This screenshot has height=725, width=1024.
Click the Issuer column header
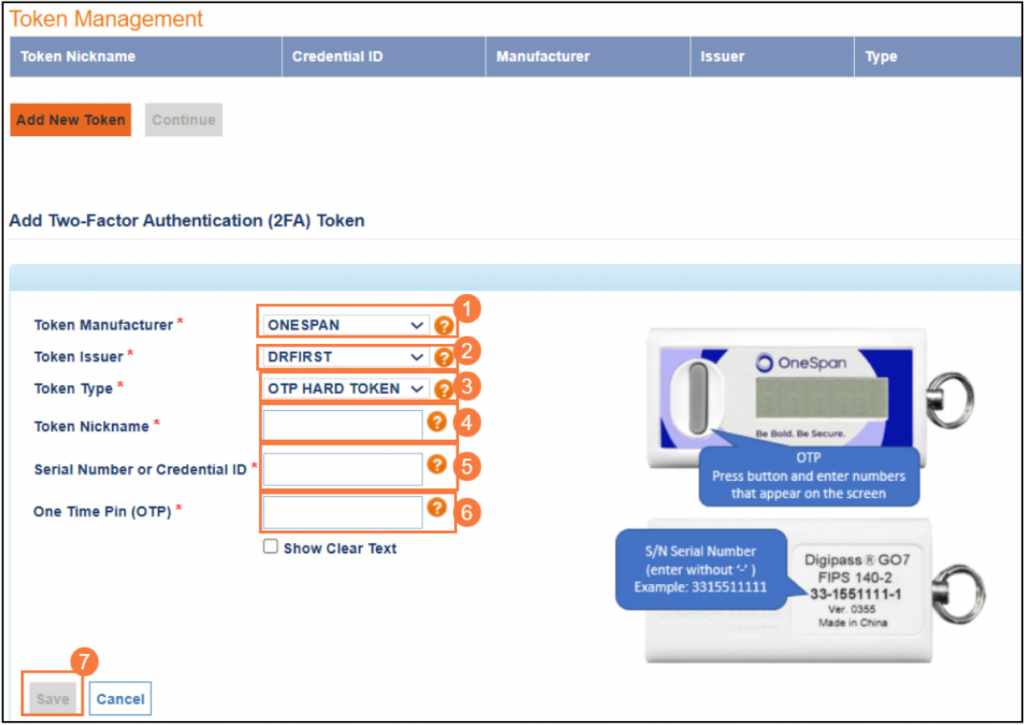(x=722, y=57)
